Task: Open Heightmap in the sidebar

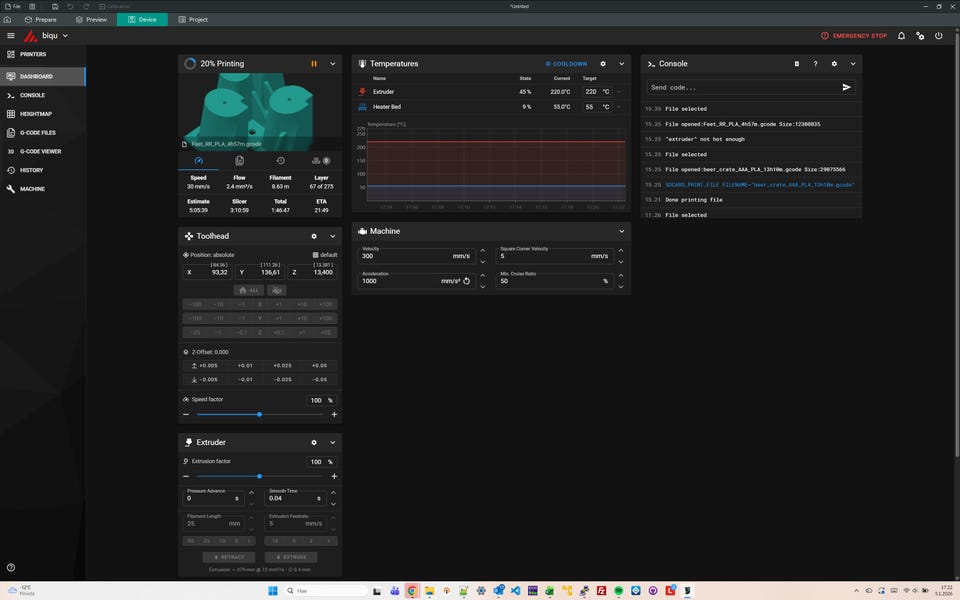Action: coord(36,114)
